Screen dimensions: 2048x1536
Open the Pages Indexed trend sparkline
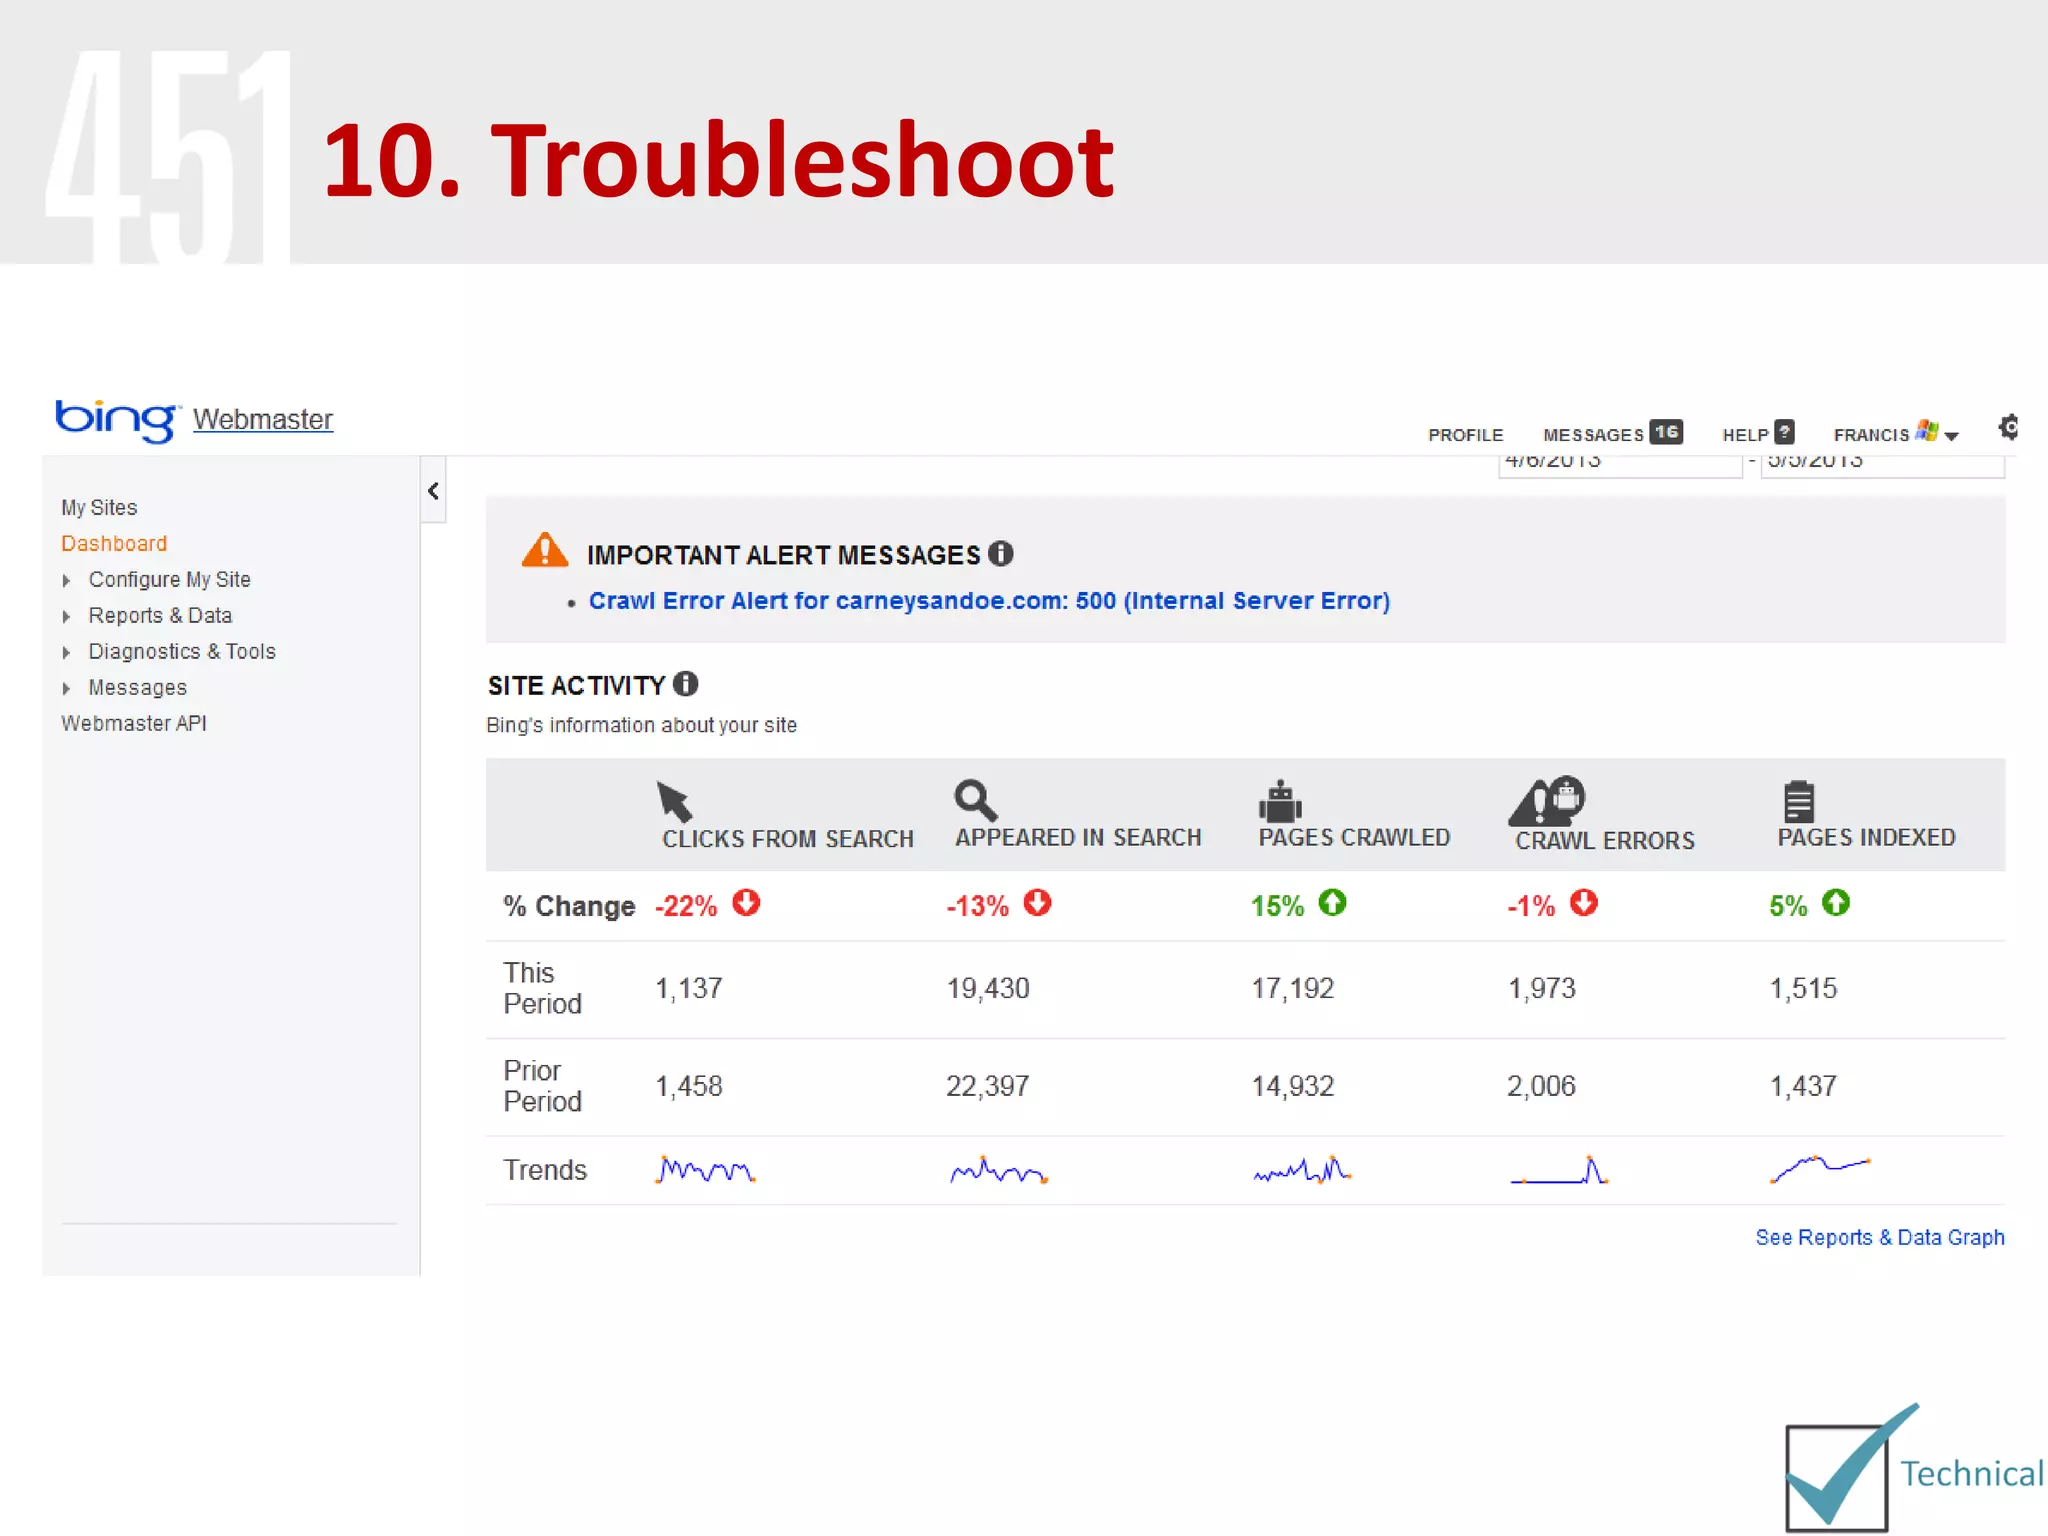click(x=1820, y=1168)
